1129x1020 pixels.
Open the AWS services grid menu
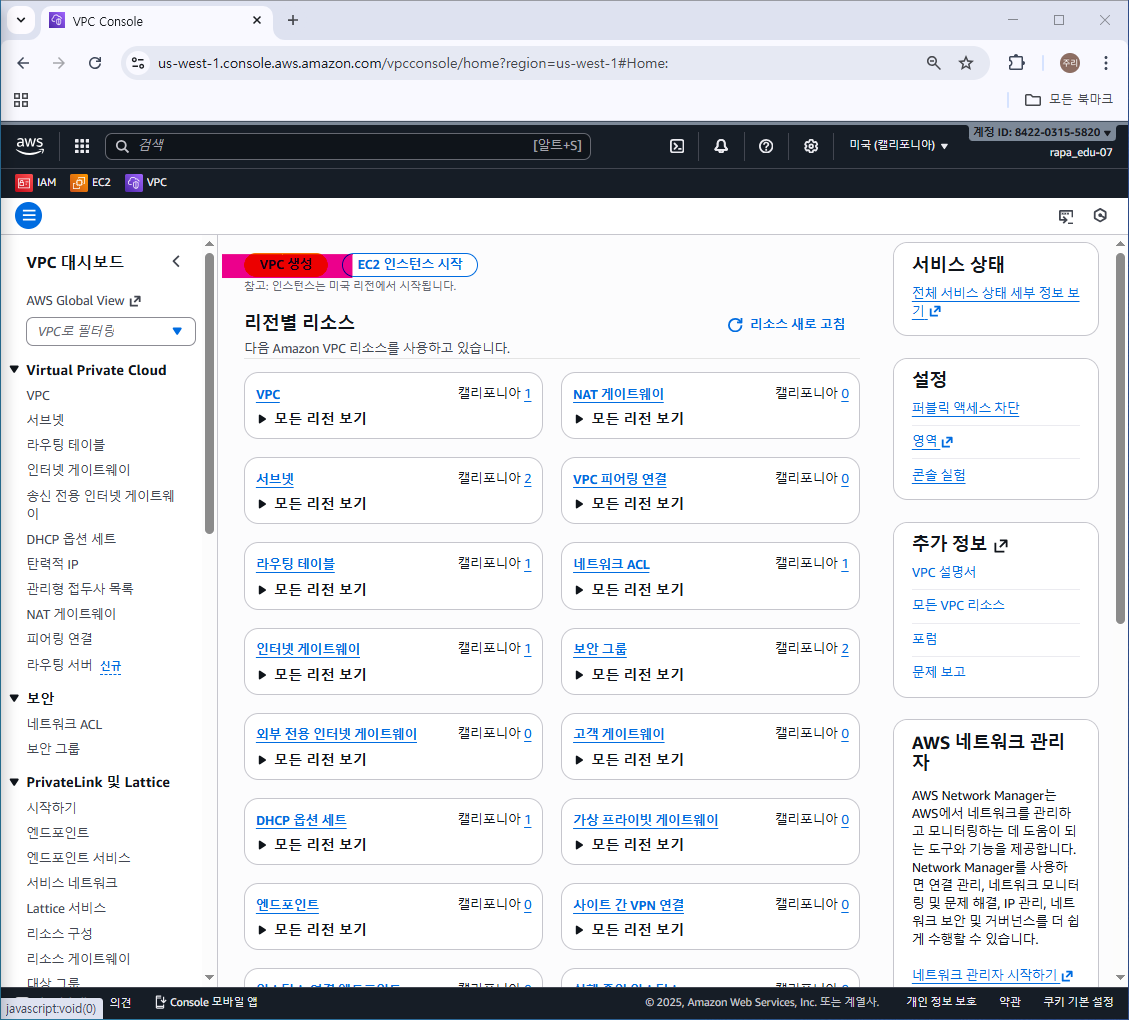pyautogui.click(x=82, y=146)
